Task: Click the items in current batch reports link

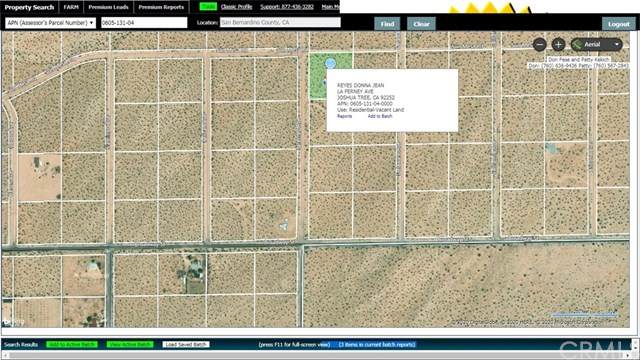Action: (x=377, y=344)
